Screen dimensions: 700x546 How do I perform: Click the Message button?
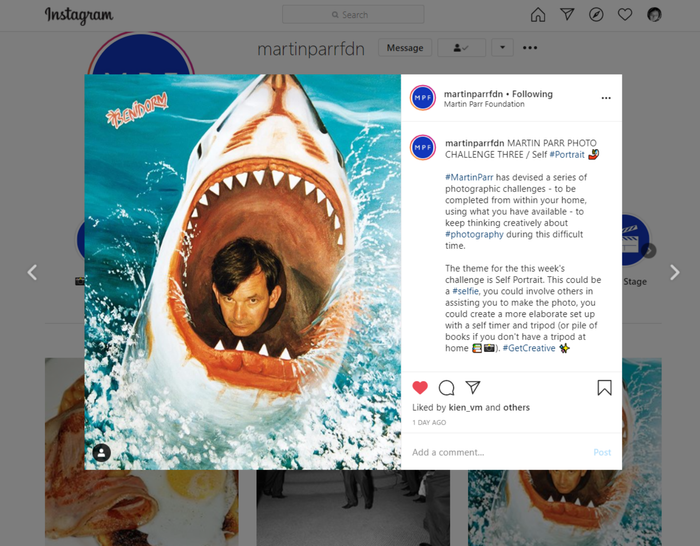(405, 48)
